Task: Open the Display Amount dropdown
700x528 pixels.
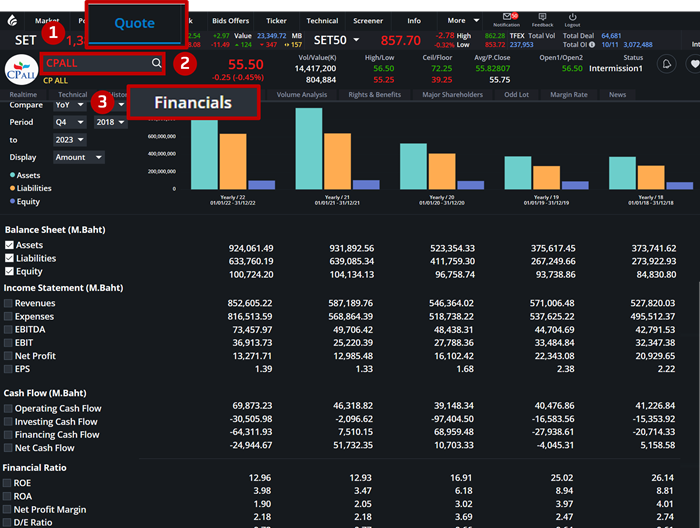Action: (79, 157)
